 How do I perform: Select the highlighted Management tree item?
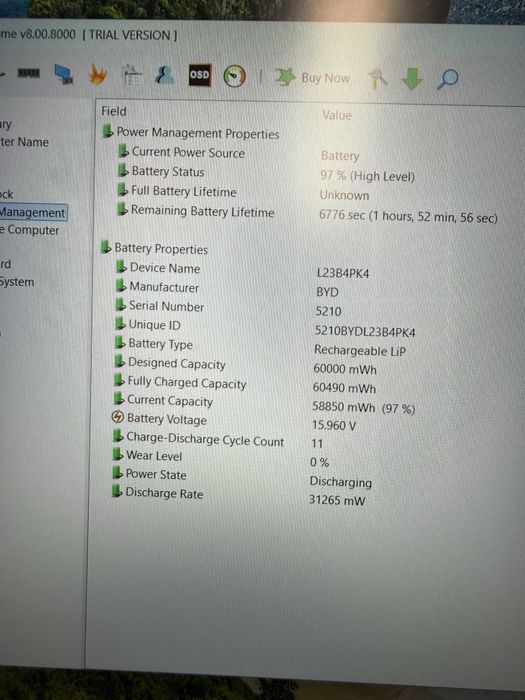coord(33,212)
